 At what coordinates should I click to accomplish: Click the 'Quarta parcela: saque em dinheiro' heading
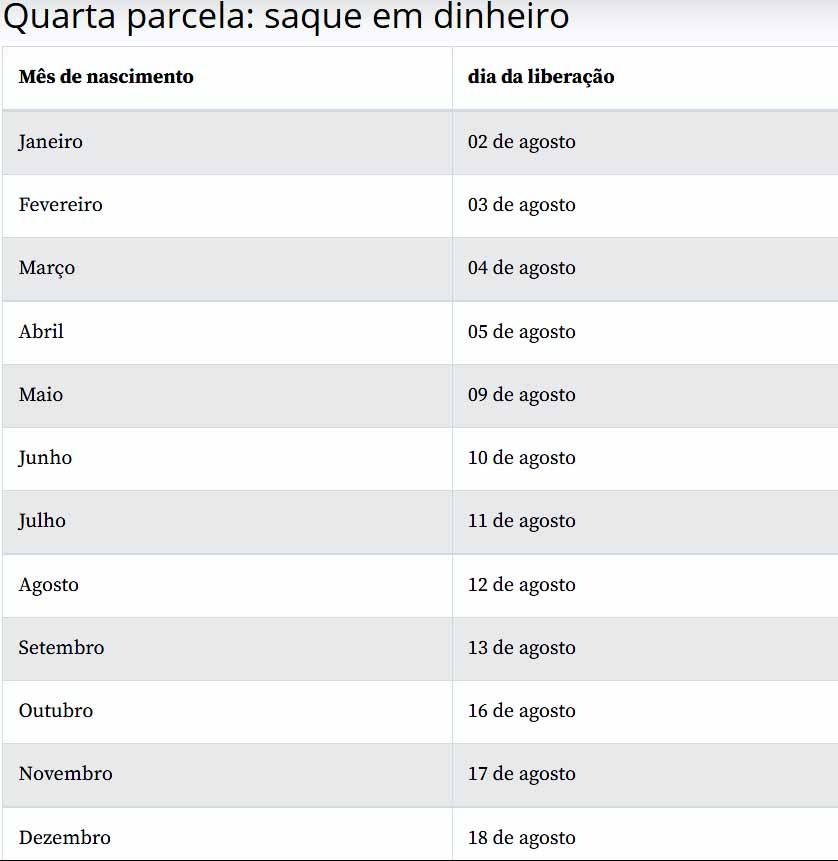click(286, 17)
